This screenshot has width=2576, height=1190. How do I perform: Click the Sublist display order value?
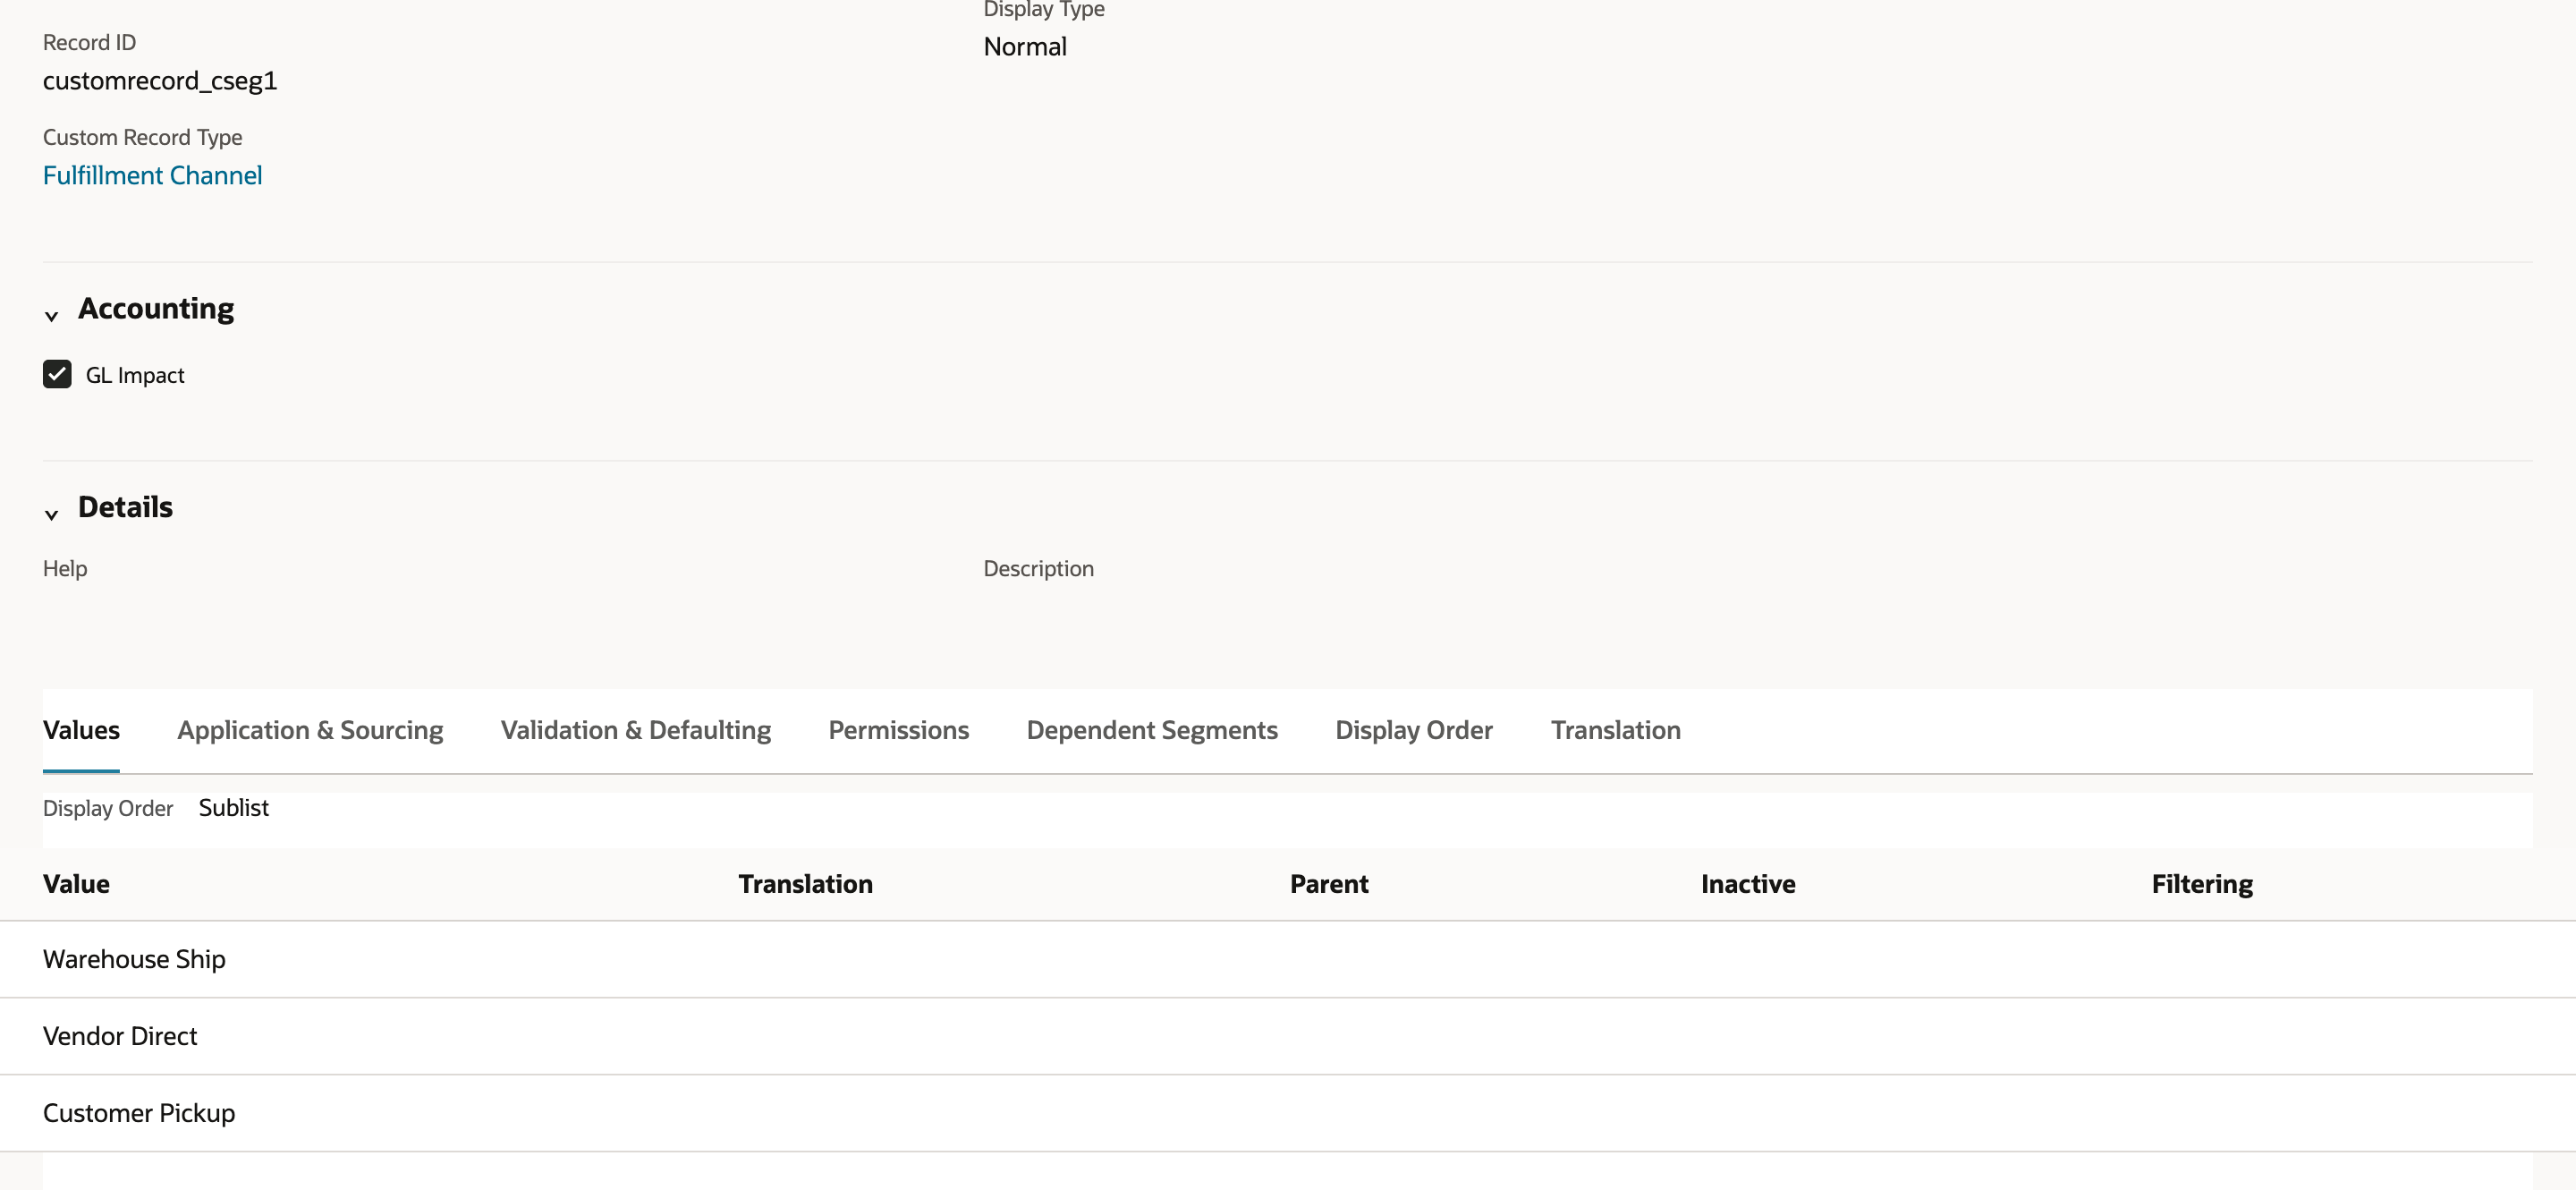234,808
